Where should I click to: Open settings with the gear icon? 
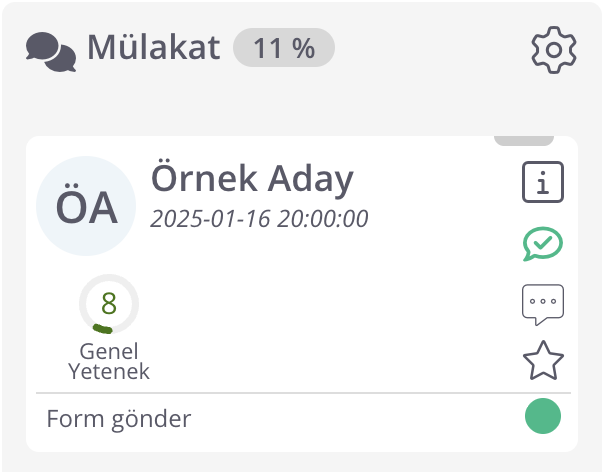[x=554, y=49]
